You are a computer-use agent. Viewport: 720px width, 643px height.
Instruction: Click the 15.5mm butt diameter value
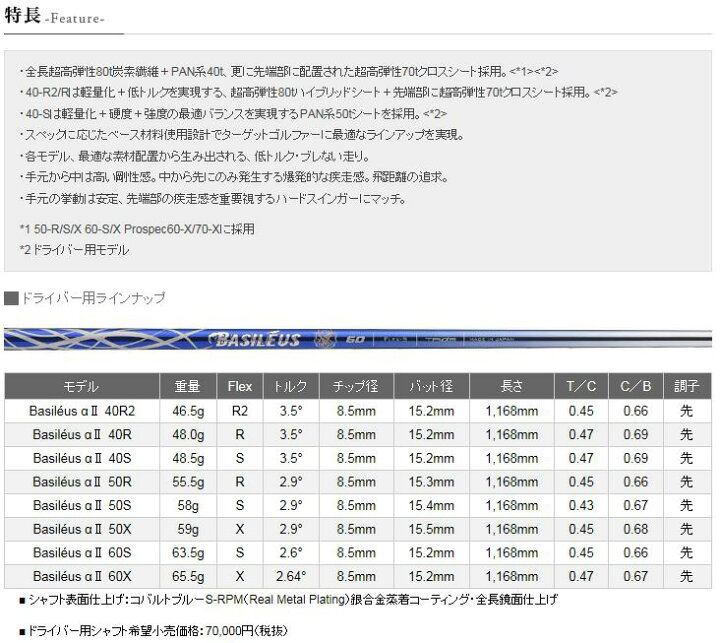[431, 529]
